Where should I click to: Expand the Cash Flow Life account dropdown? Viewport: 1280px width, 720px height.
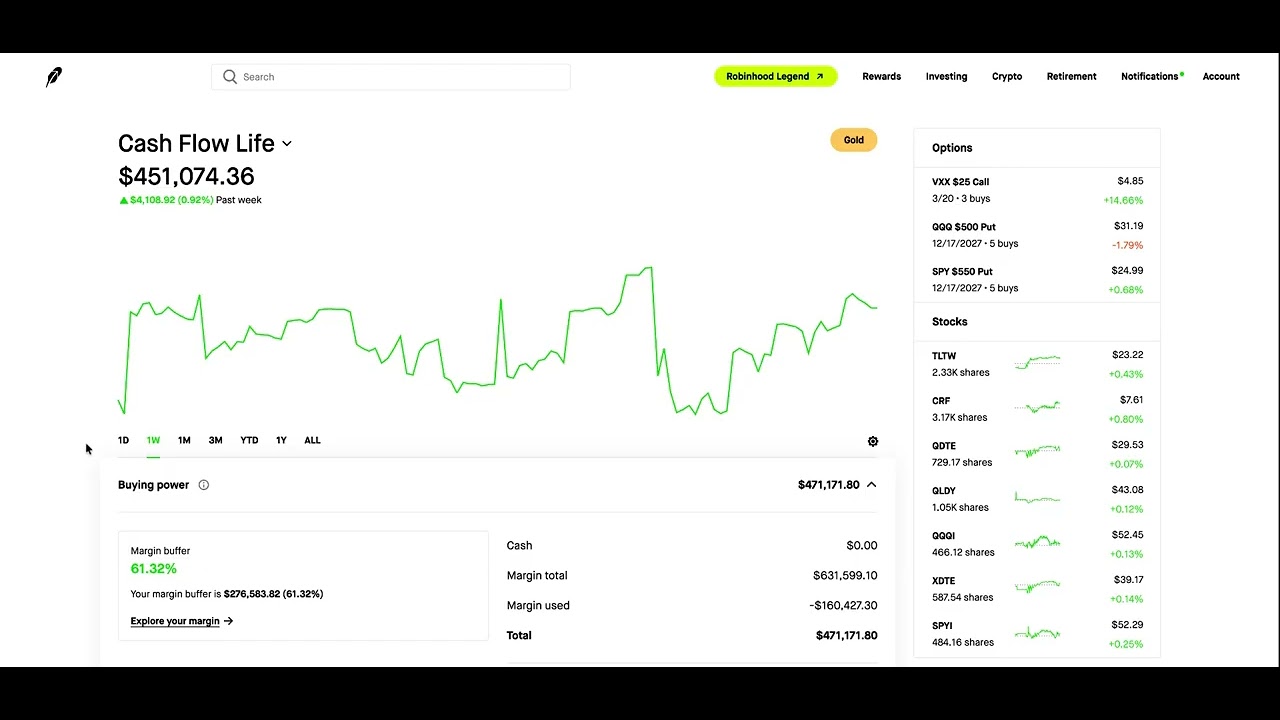tap(287, 144)
